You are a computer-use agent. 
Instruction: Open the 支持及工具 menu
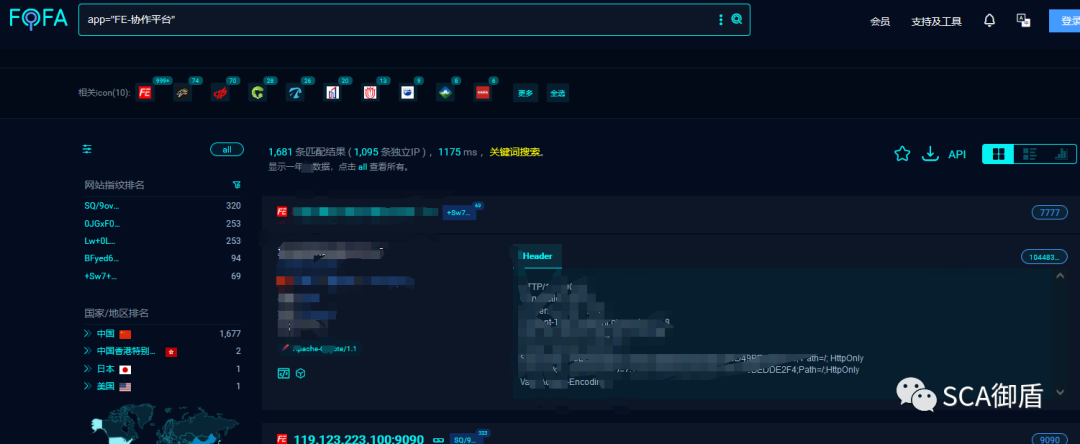(936, 21)
